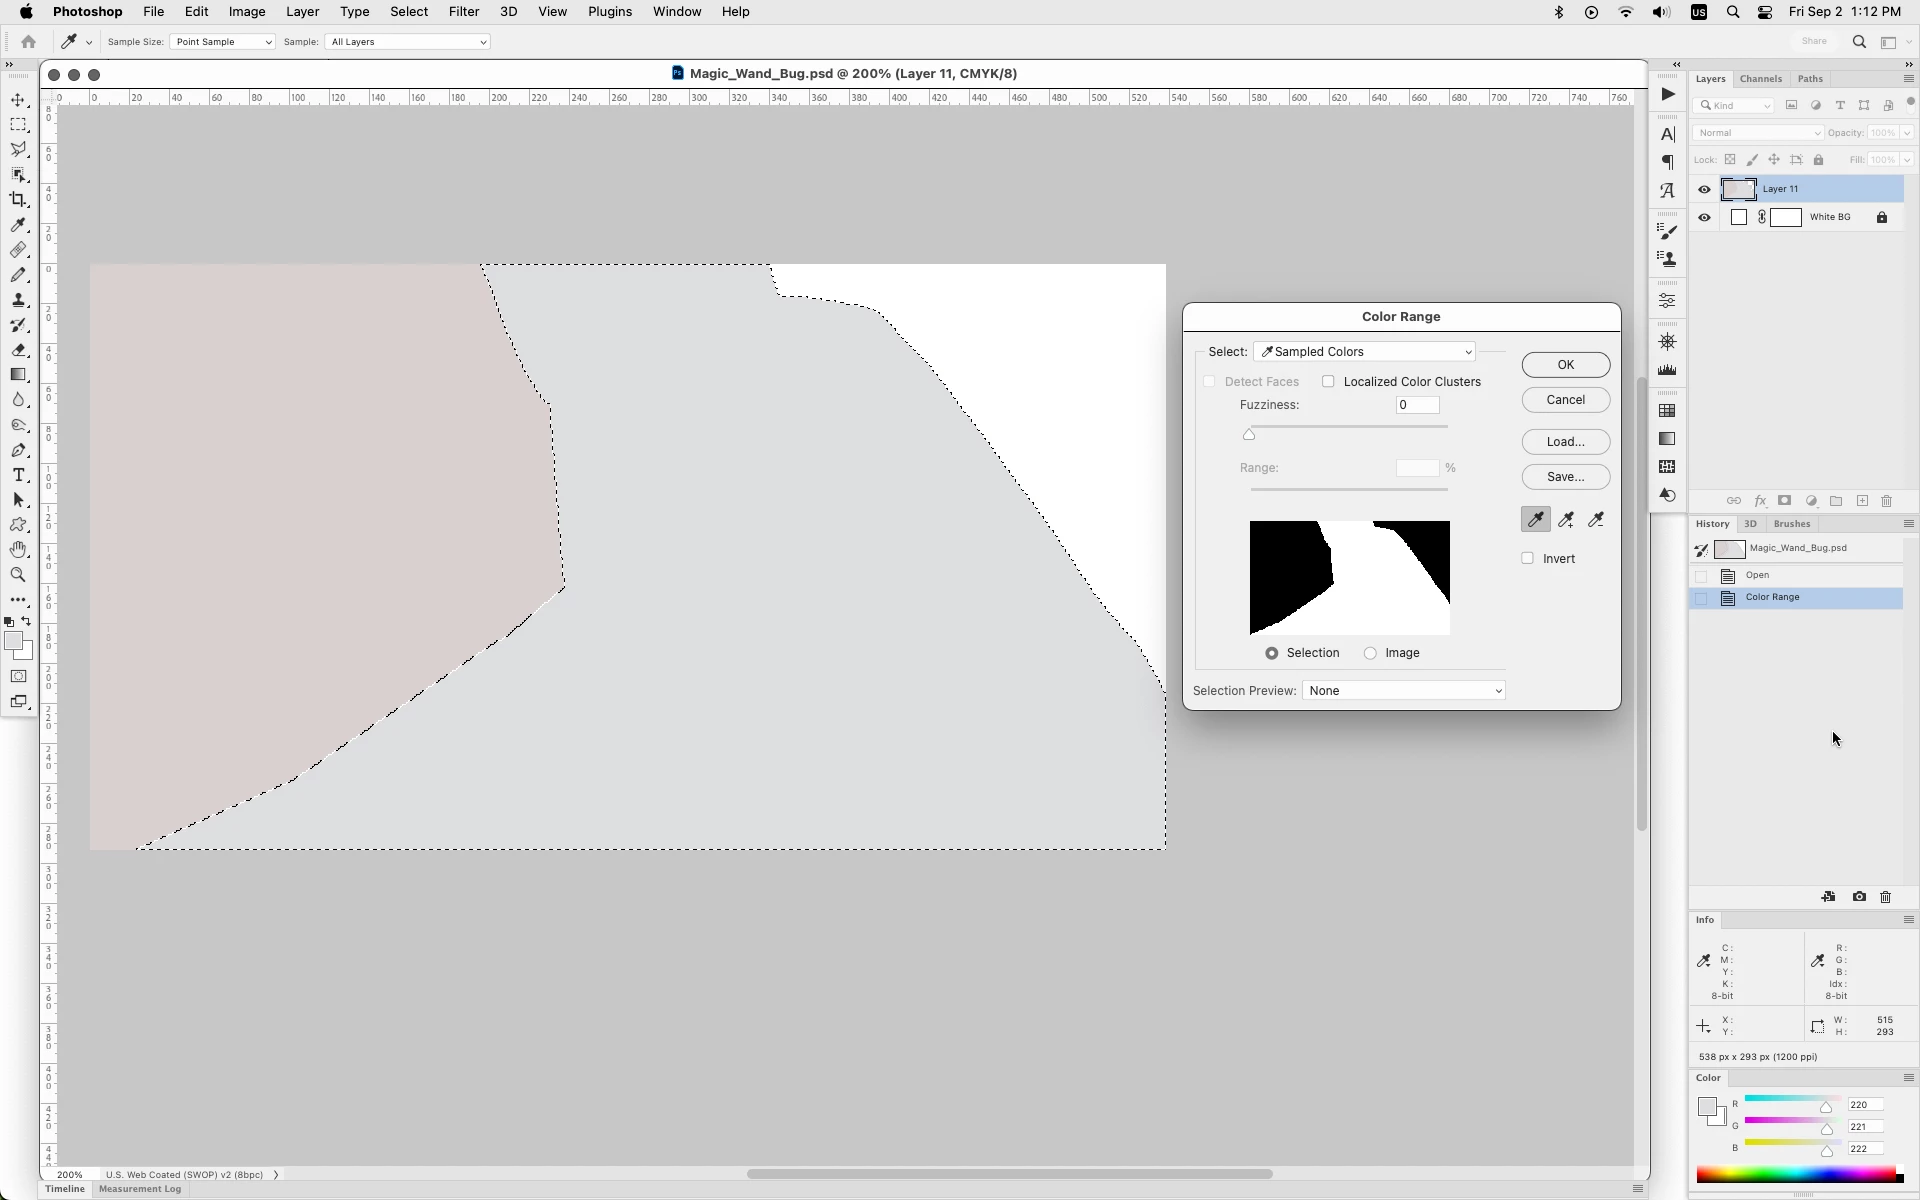Check the Invert option
Viewport: 1920px width, 1200px height.
click(1527, 558)
